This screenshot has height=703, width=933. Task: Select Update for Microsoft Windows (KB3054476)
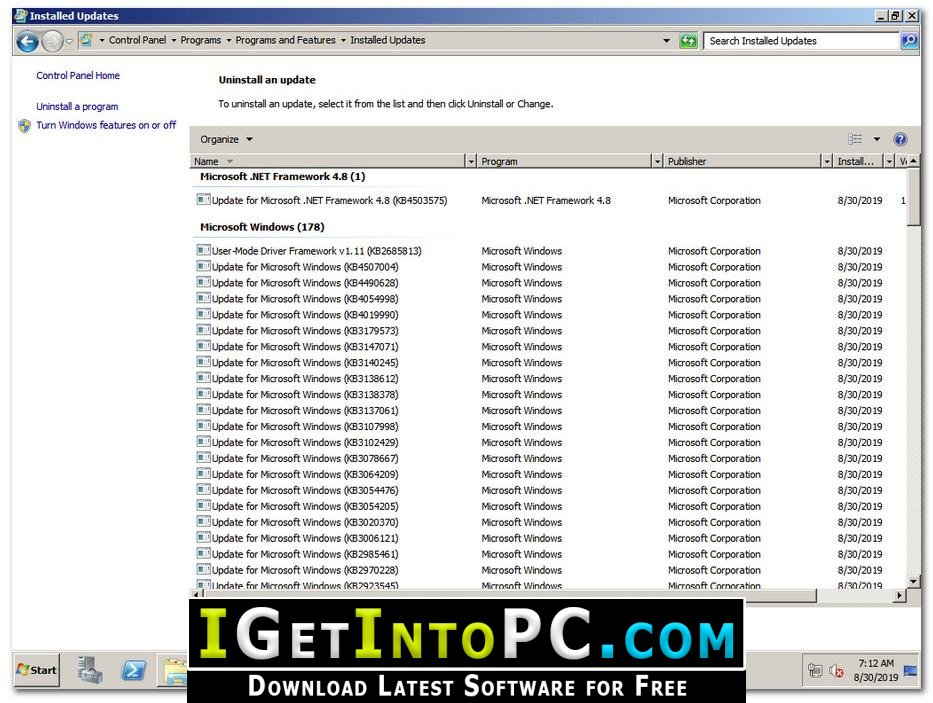305,490
